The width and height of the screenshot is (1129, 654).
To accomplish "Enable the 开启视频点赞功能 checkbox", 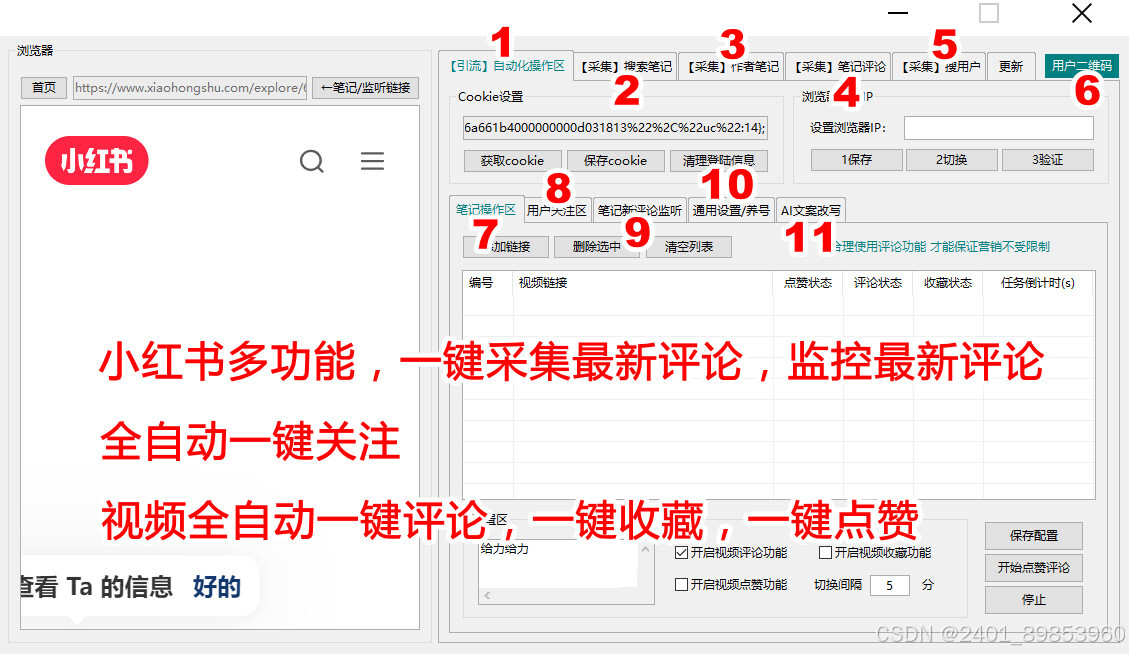I will (x=681, y=584).
